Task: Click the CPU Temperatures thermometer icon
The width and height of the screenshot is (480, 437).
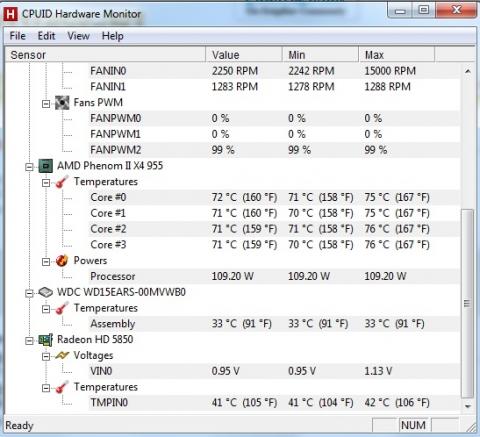Action: pos(62,182)
